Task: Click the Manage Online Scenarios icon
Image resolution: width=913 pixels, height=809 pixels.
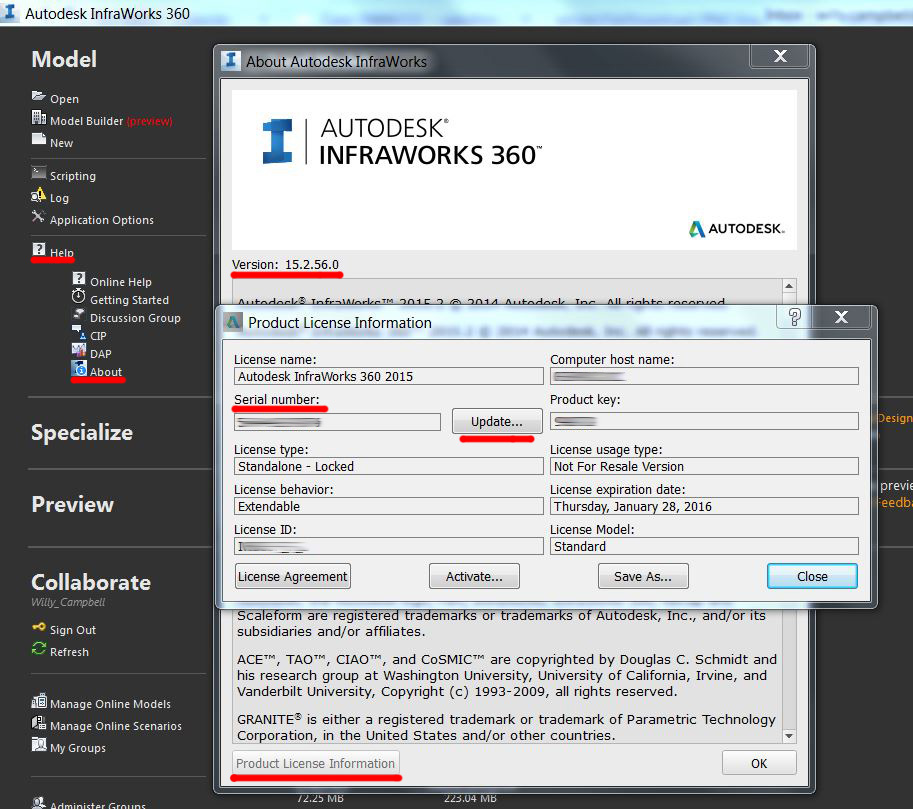Action: point(39,723)
